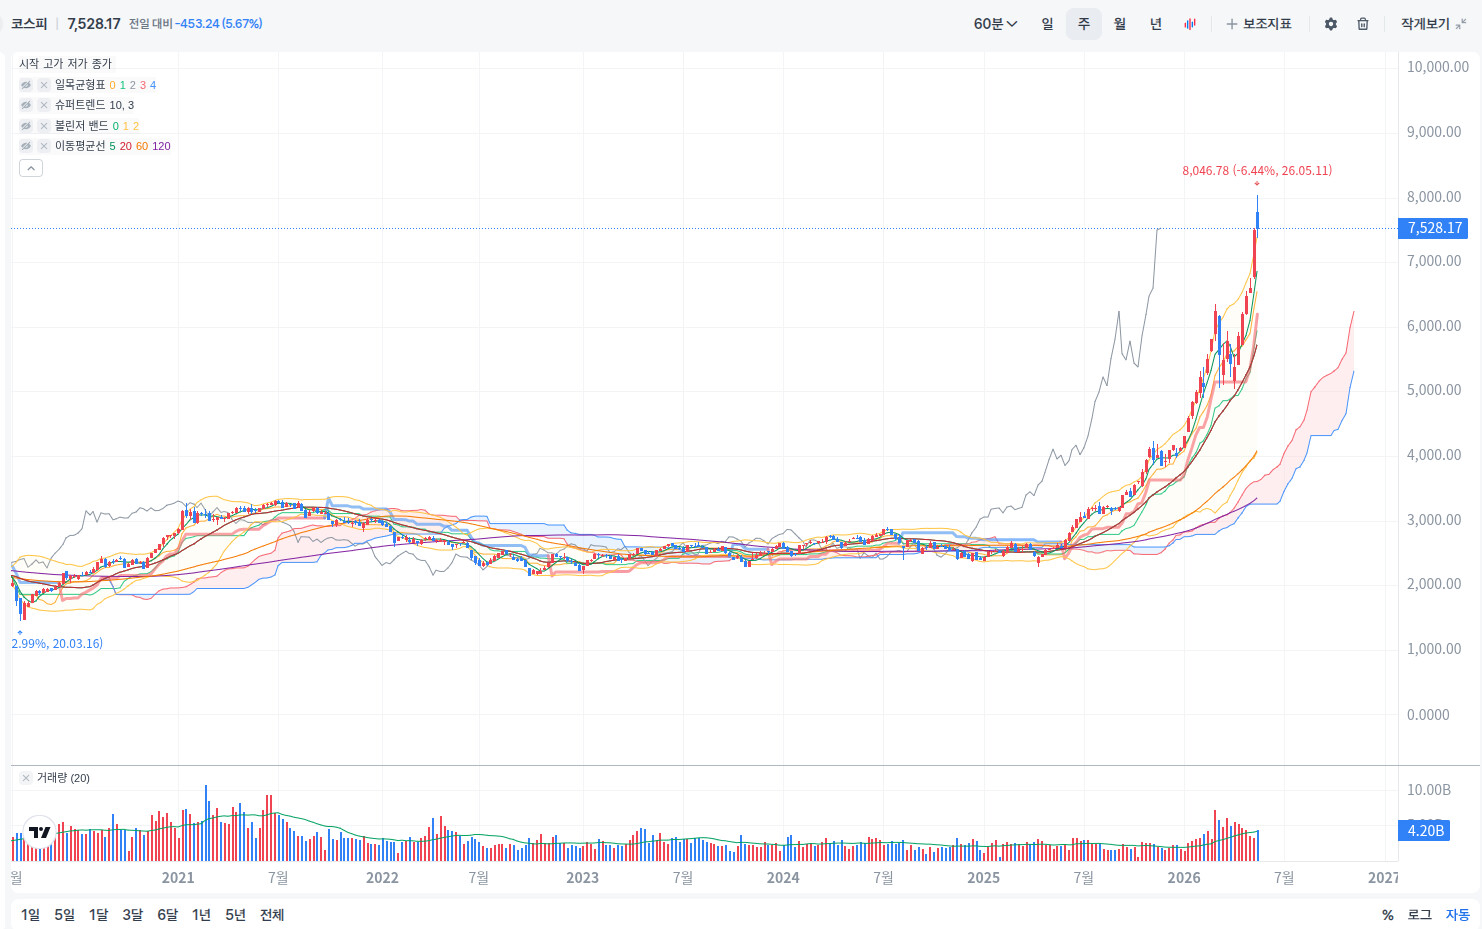Remove the 볼린저 밴드 indicator with its X
The image size is (1482, 929).
coord(44,126)
